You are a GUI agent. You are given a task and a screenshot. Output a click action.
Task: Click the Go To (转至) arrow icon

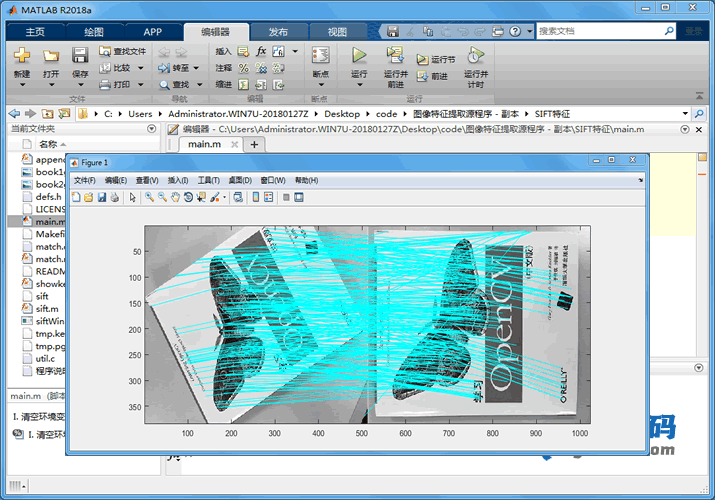coord(164,68)
